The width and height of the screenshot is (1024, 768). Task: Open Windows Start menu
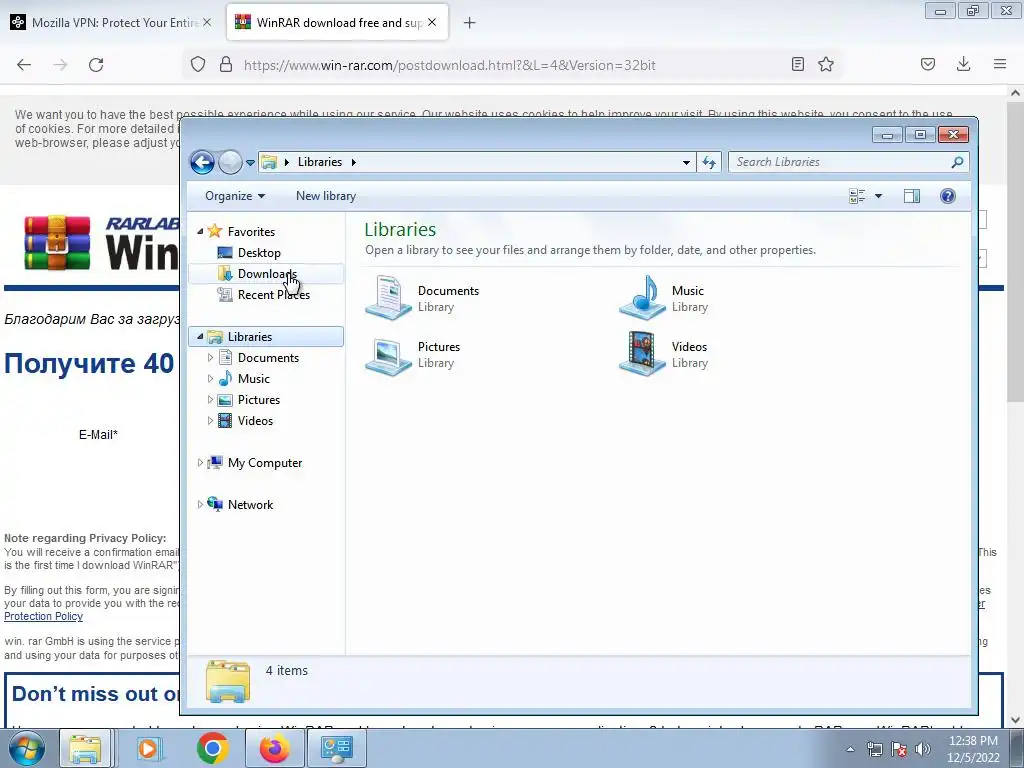(27, 748)
